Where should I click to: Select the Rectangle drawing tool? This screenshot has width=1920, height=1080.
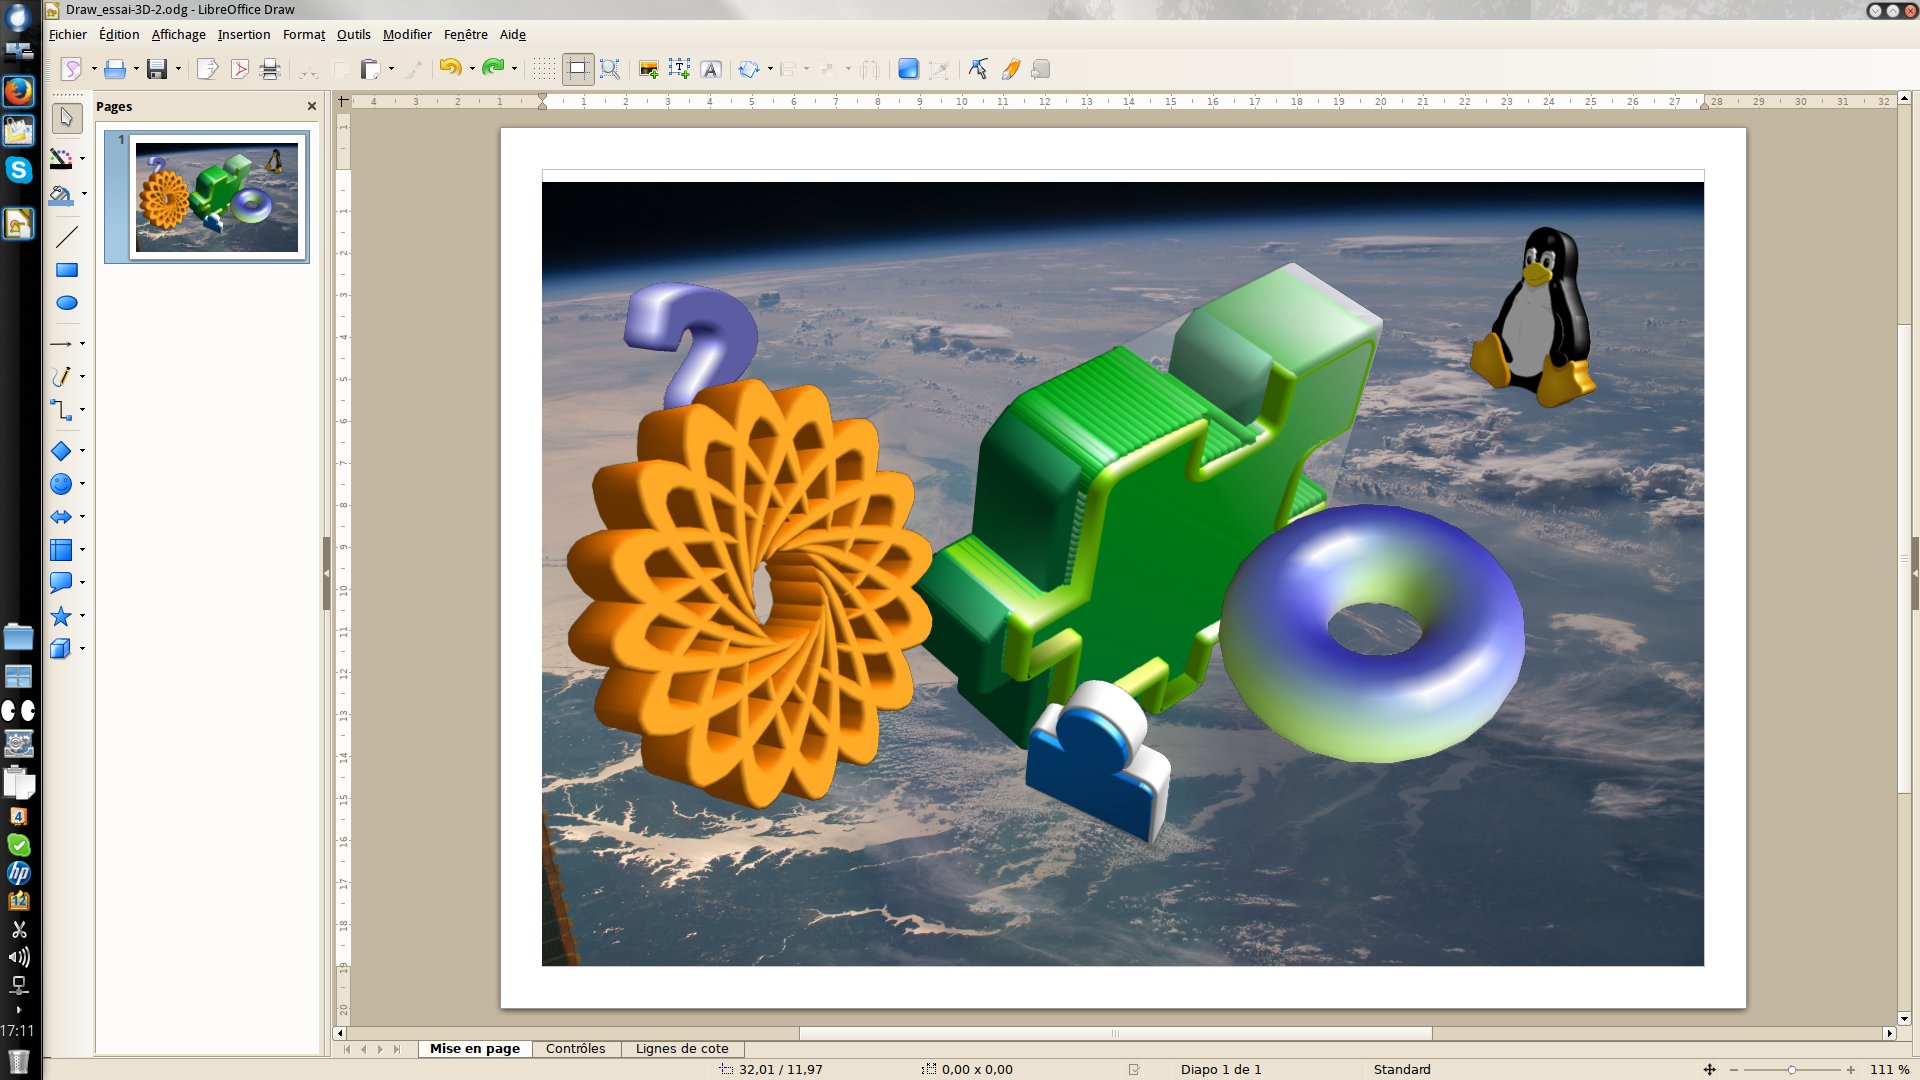tap(67, 270)
